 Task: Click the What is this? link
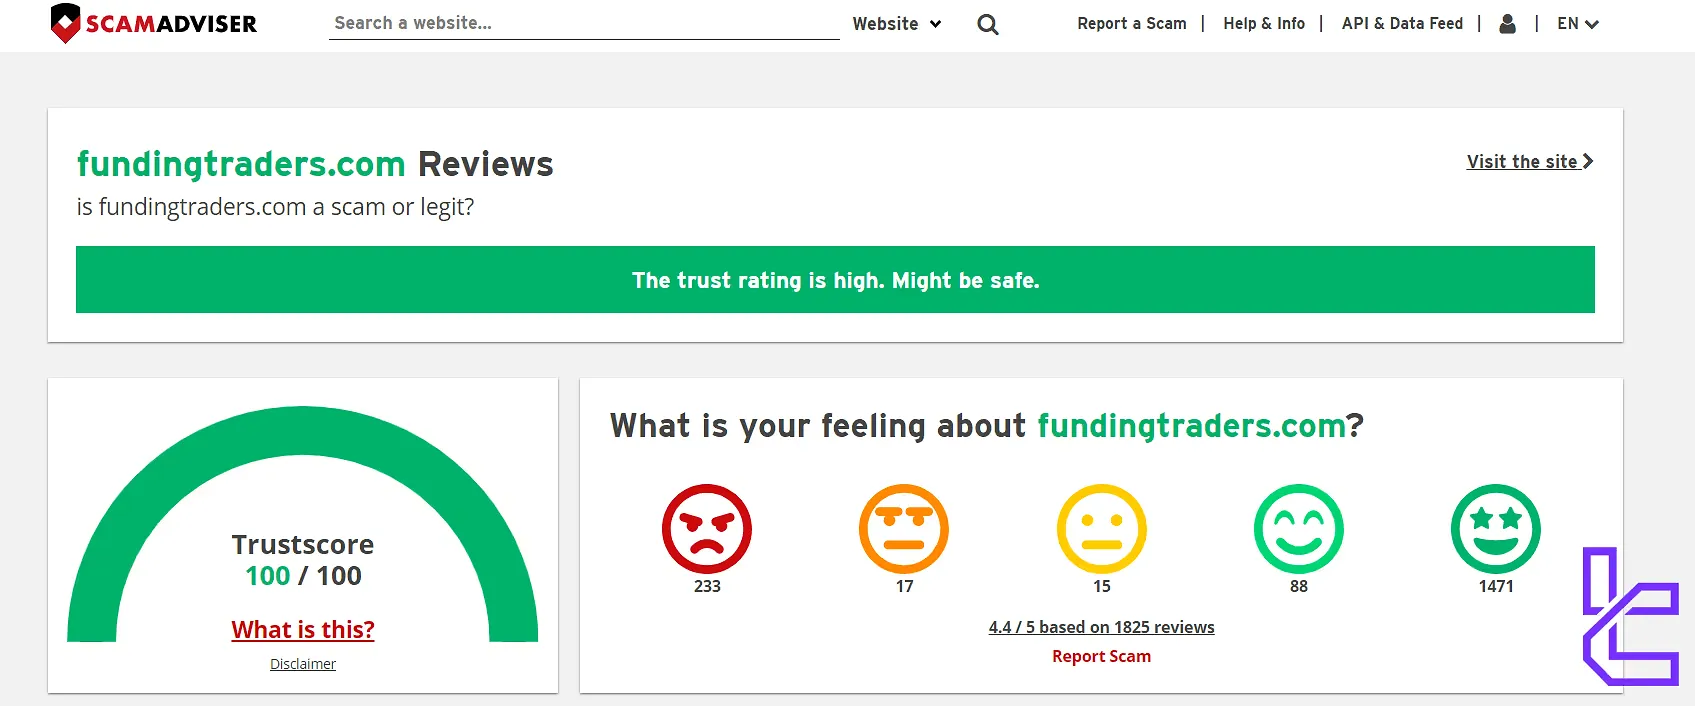pos(303,630)
